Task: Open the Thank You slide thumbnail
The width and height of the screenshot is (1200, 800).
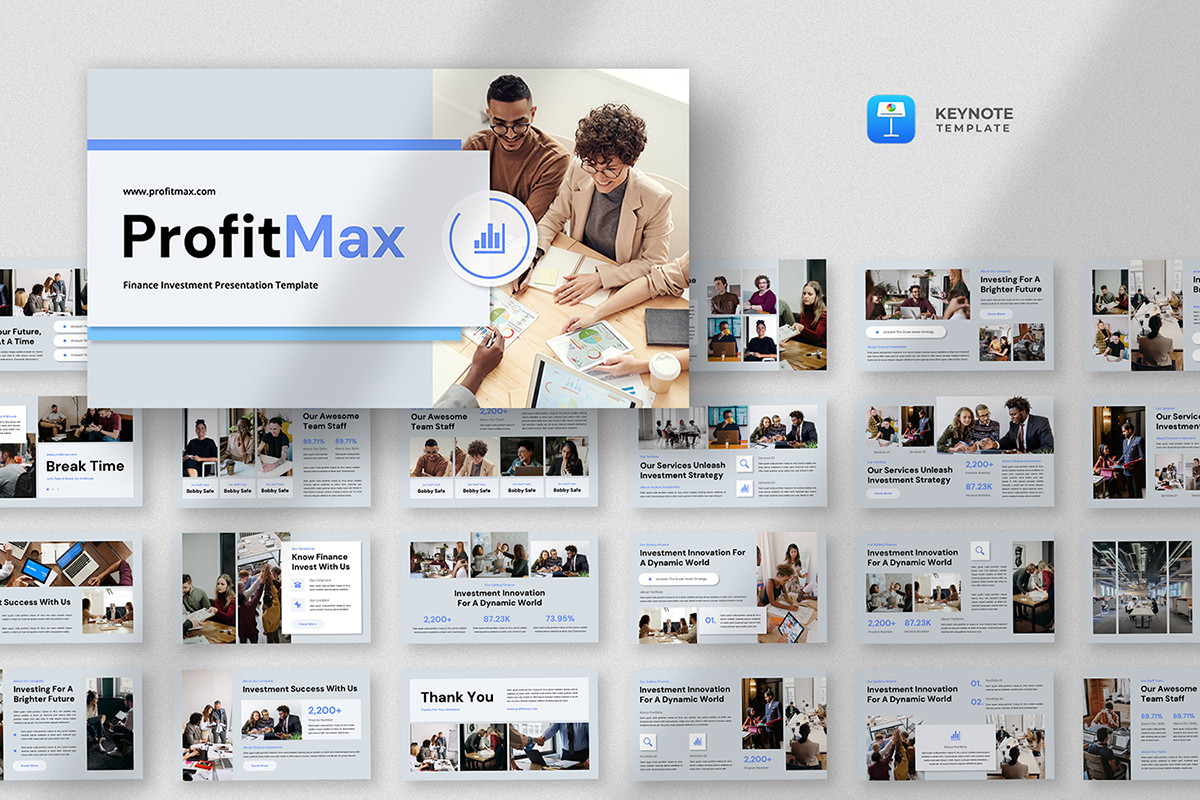Action: click(x=503, y=725)
